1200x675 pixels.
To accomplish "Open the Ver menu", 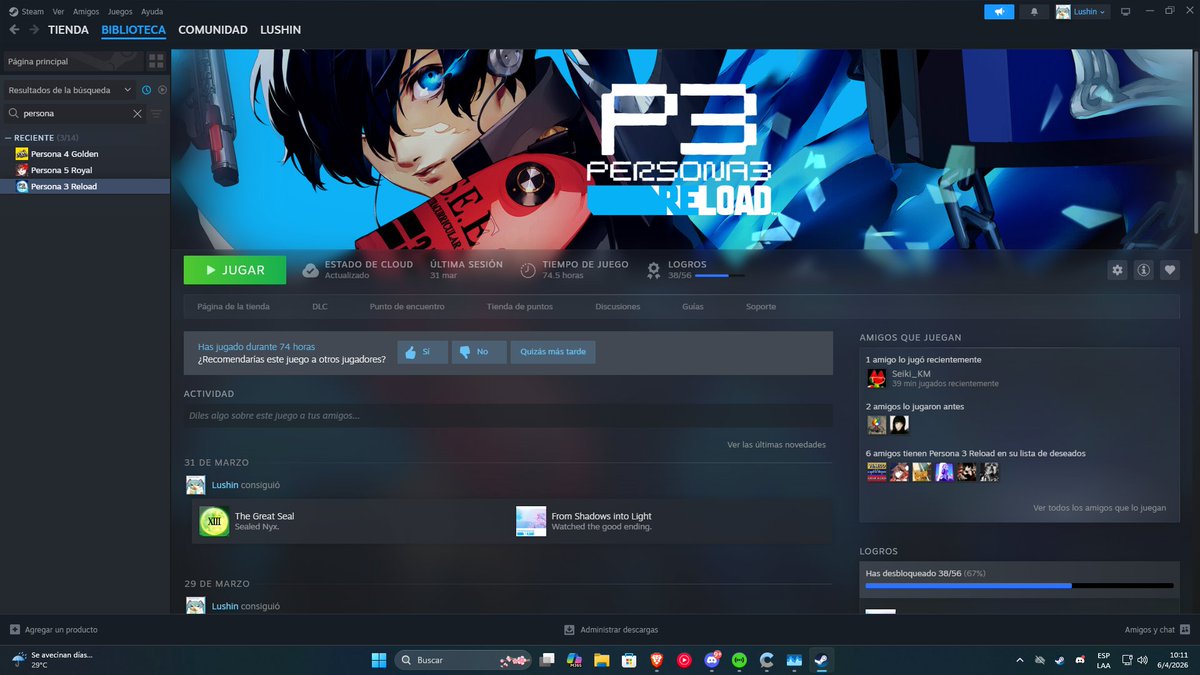I will 59,12.
